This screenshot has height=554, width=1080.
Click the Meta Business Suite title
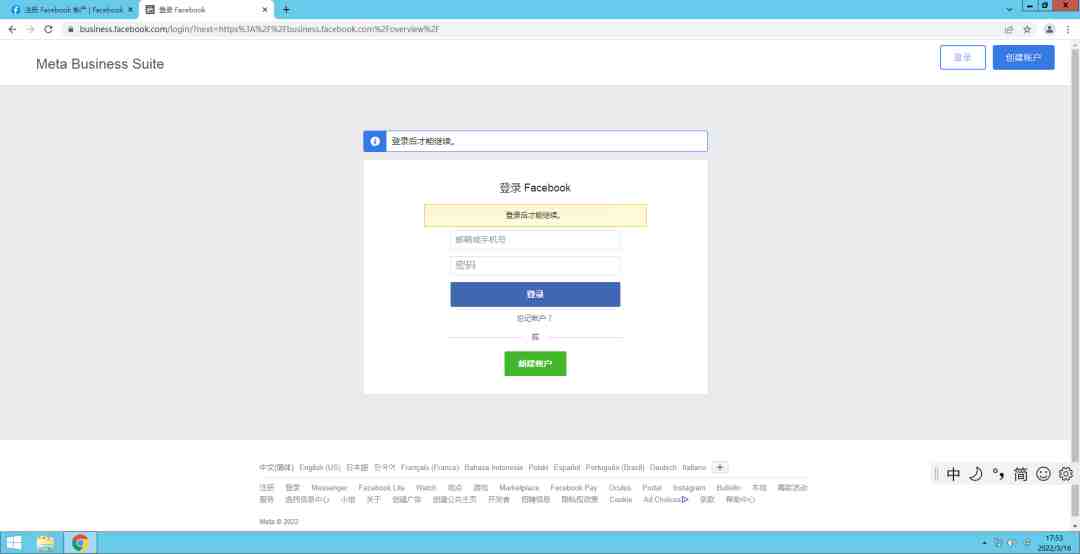100,64
